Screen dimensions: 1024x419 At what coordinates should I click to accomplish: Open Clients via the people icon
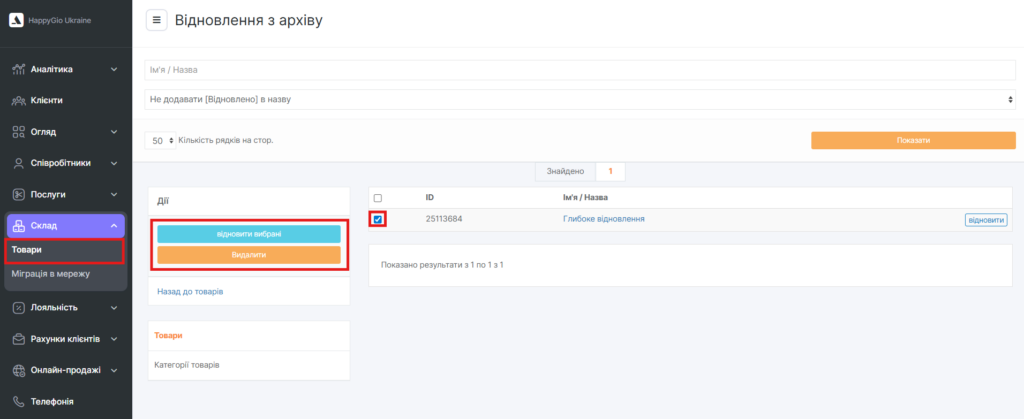(19, 101)
